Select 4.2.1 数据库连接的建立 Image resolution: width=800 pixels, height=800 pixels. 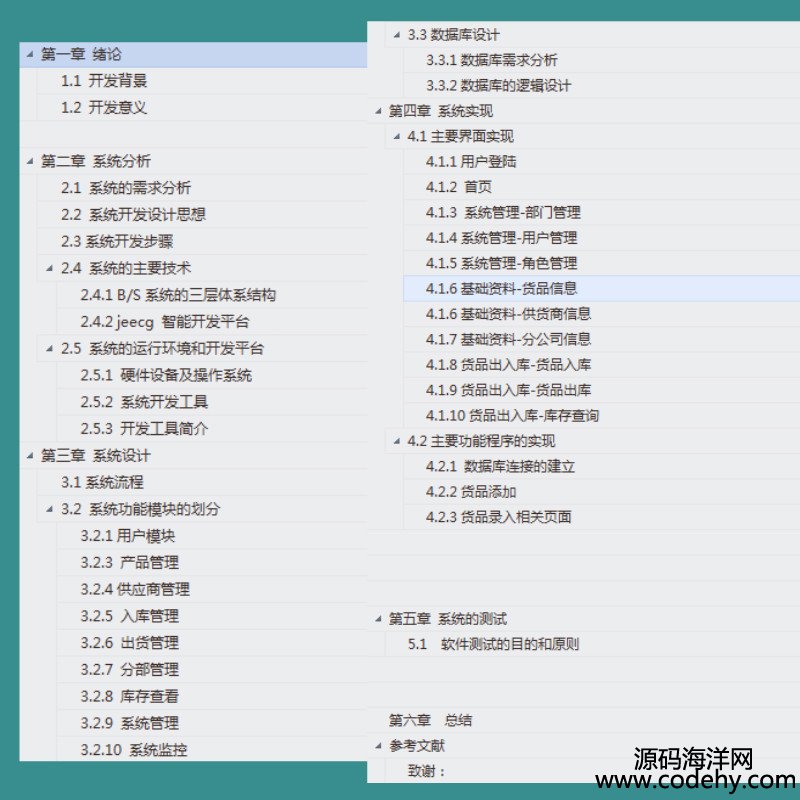[x=501, y=467]
